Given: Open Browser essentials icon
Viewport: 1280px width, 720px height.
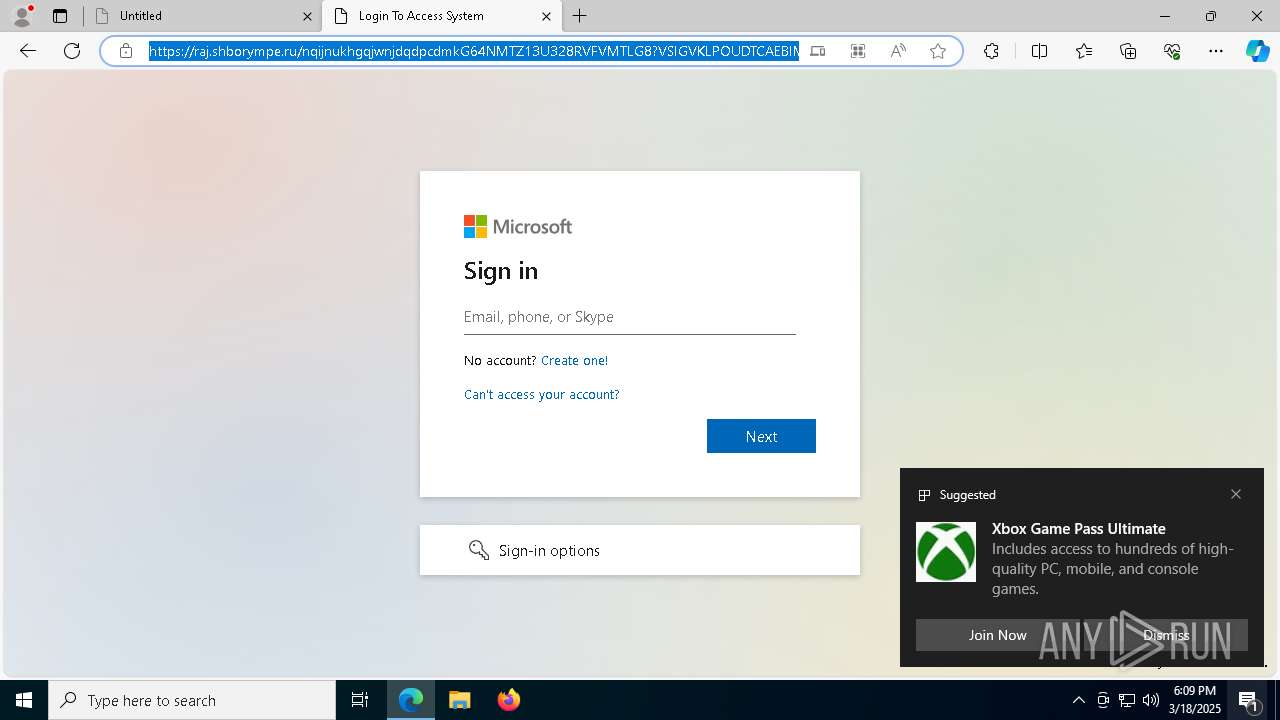Looking at the screenshot, I should (1172, 51).
